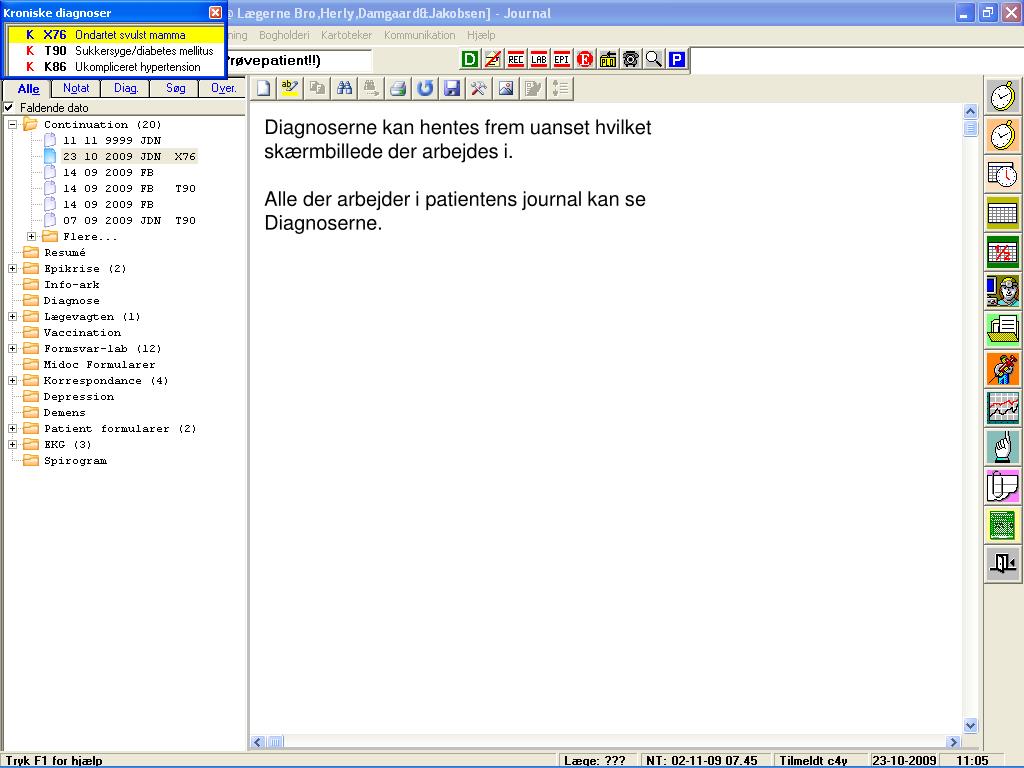Open the Kartoteker menu
Screen dimensions: 1024x768
(x=346, y=35)
